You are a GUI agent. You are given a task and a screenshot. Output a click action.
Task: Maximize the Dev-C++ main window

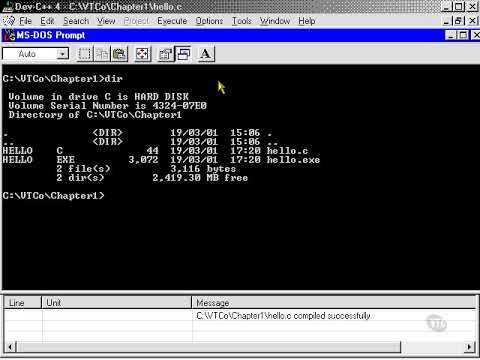(459, 6)
